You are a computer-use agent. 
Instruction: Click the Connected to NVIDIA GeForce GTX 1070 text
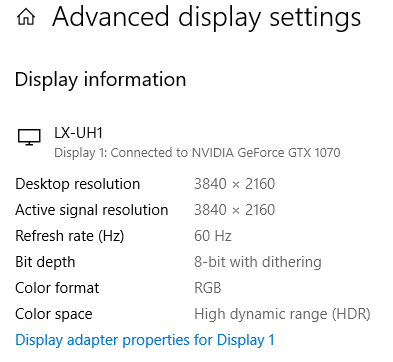point(225,153)
